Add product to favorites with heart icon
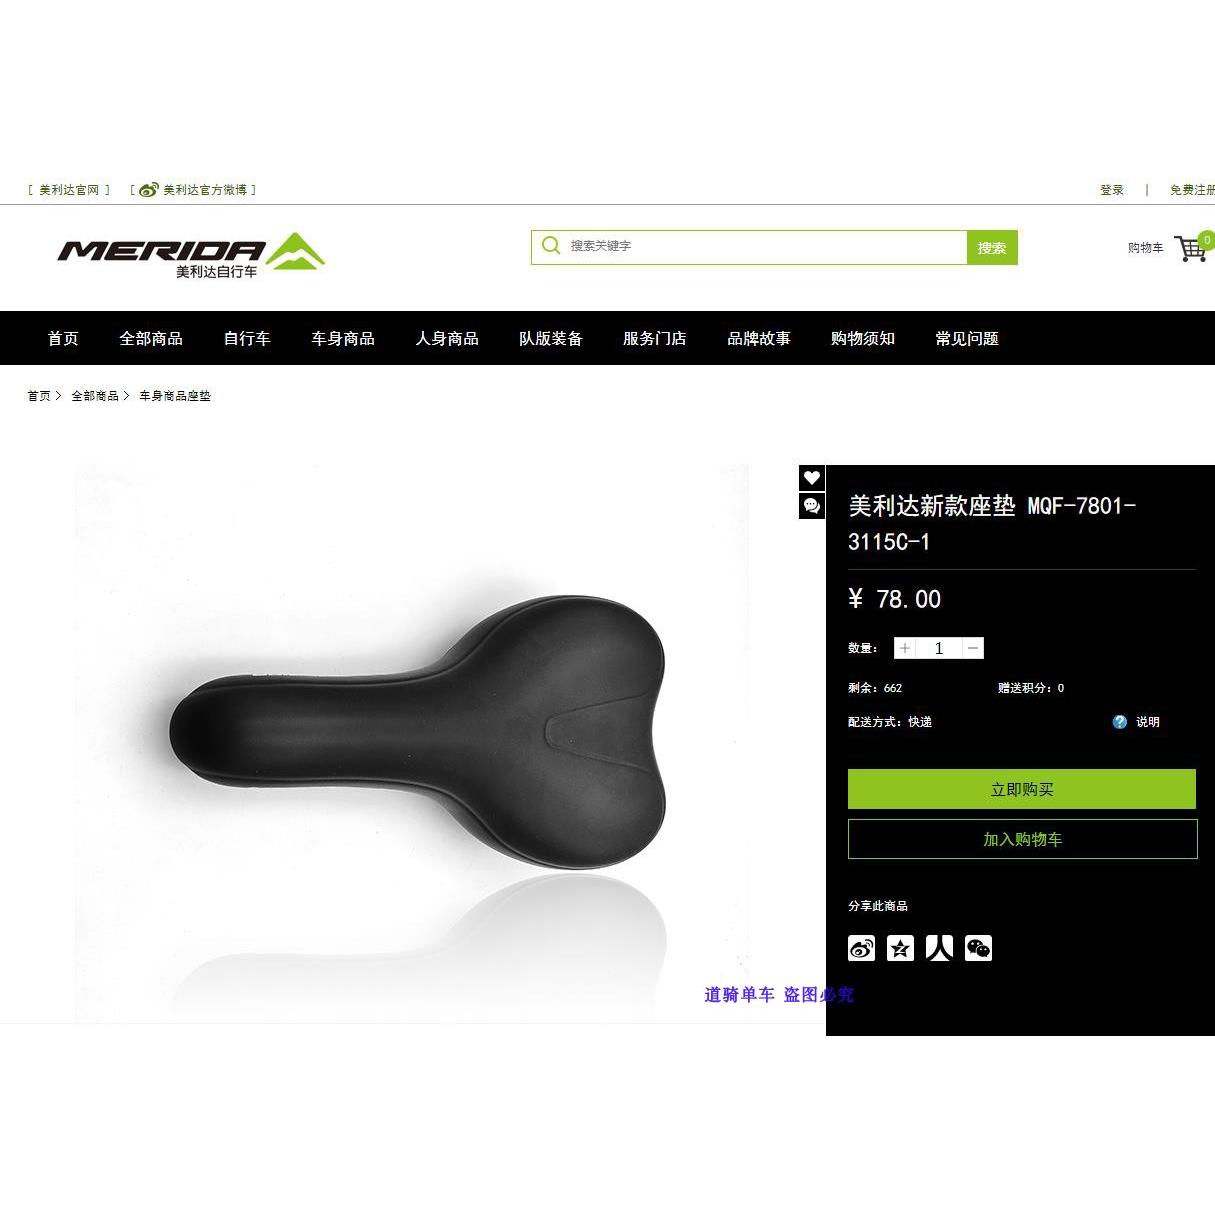 pos(812,478)
